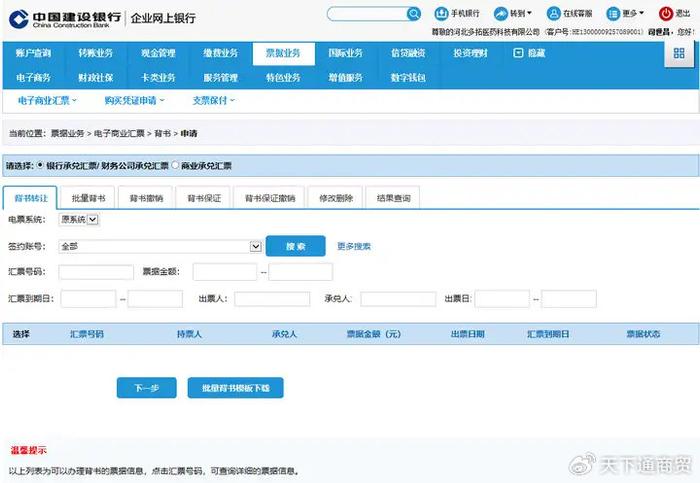This screenshot has width=700, height=483.
Task: Open 转账业务 menu
Action: coord(96,53)
